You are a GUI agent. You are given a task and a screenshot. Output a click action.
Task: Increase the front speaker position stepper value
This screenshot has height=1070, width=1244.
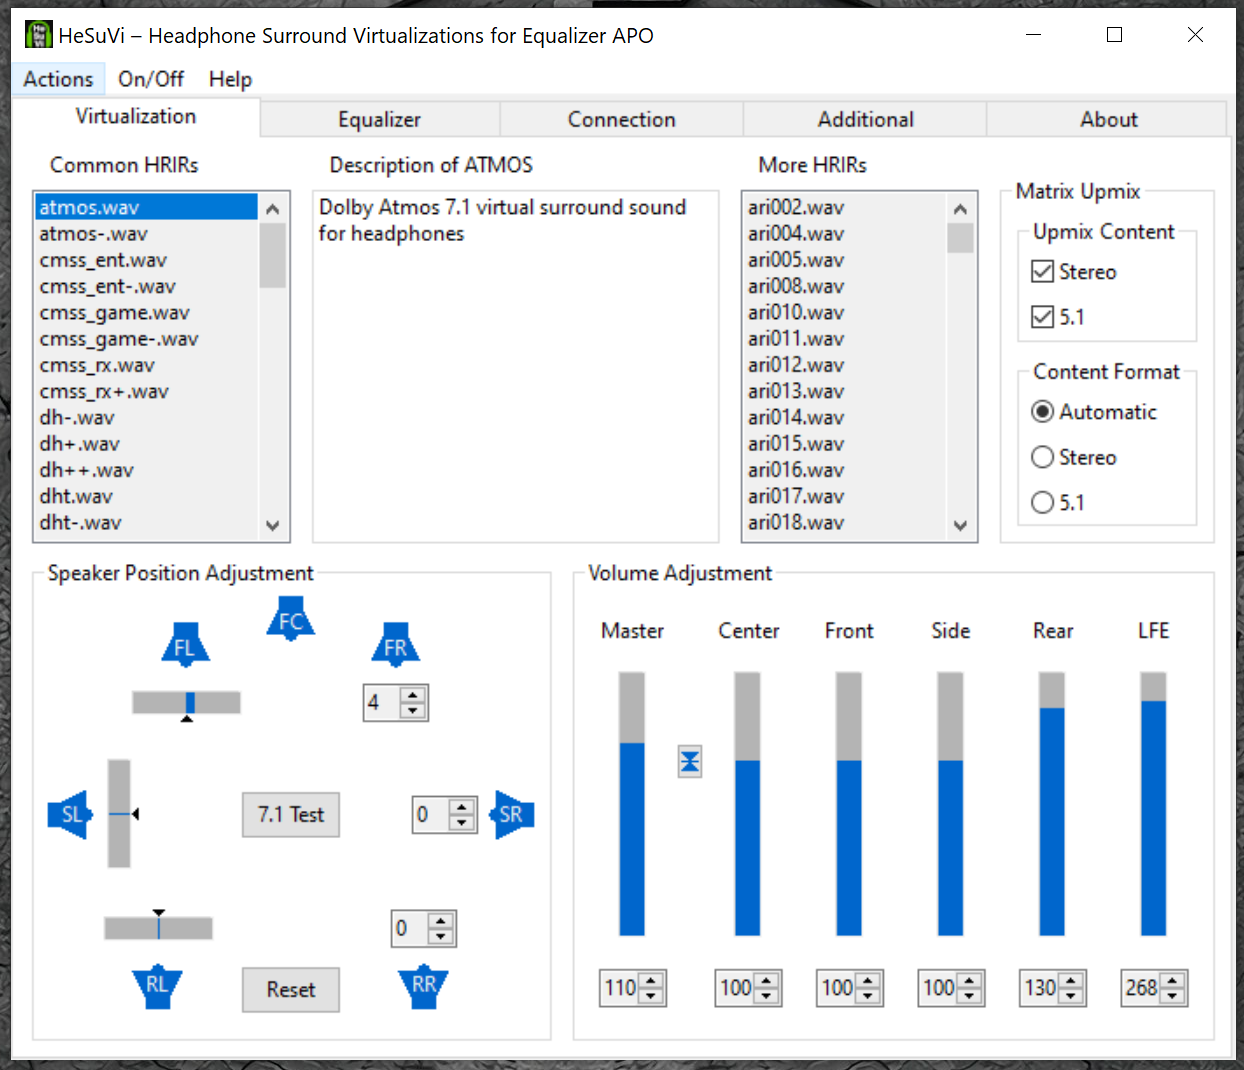coord(413,695)
